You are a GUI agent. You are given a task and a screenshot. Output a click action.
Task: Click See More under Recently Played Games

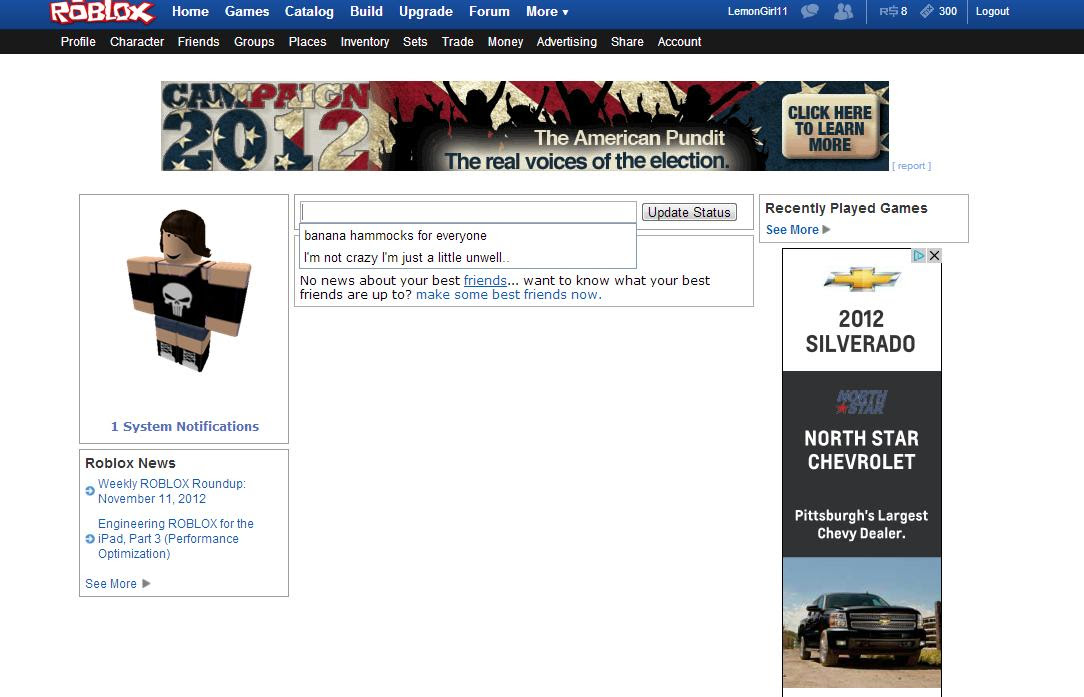pyautogui.click(x=792, y=230)
